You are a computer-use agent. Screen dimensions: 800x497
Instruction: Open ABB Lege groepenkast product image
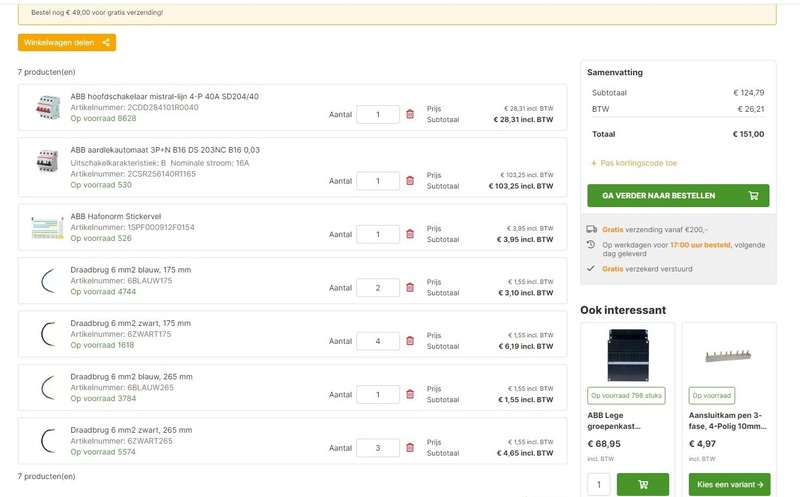(628, 355)
